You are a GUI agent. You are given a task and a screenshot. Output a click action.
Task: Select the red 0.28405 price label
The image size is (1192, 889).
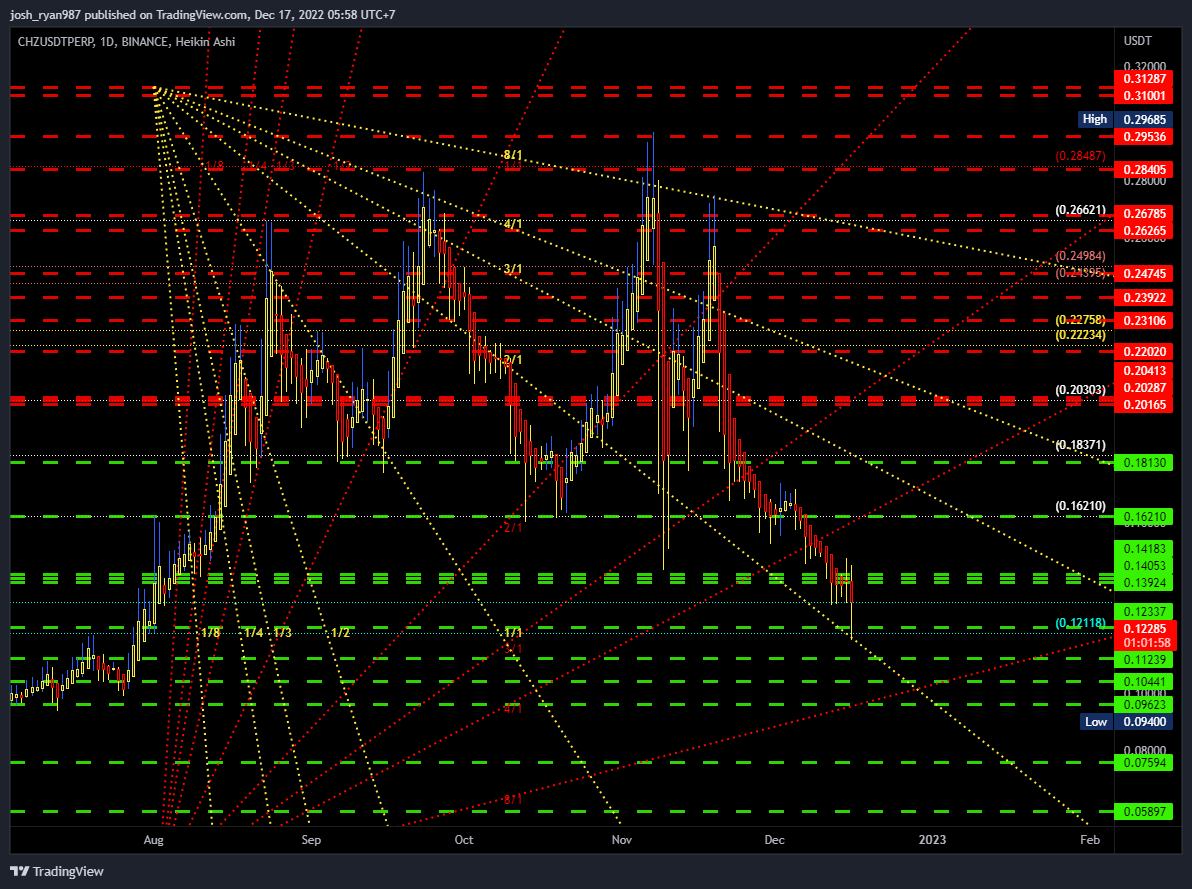click(1144, 170)
